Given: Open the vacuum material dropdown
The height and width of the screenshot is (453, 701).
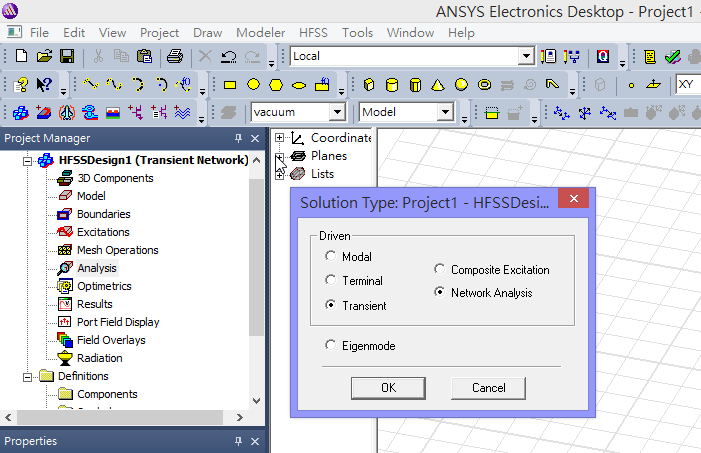Looking at the screenshot, I should click(x=338, y=112).
